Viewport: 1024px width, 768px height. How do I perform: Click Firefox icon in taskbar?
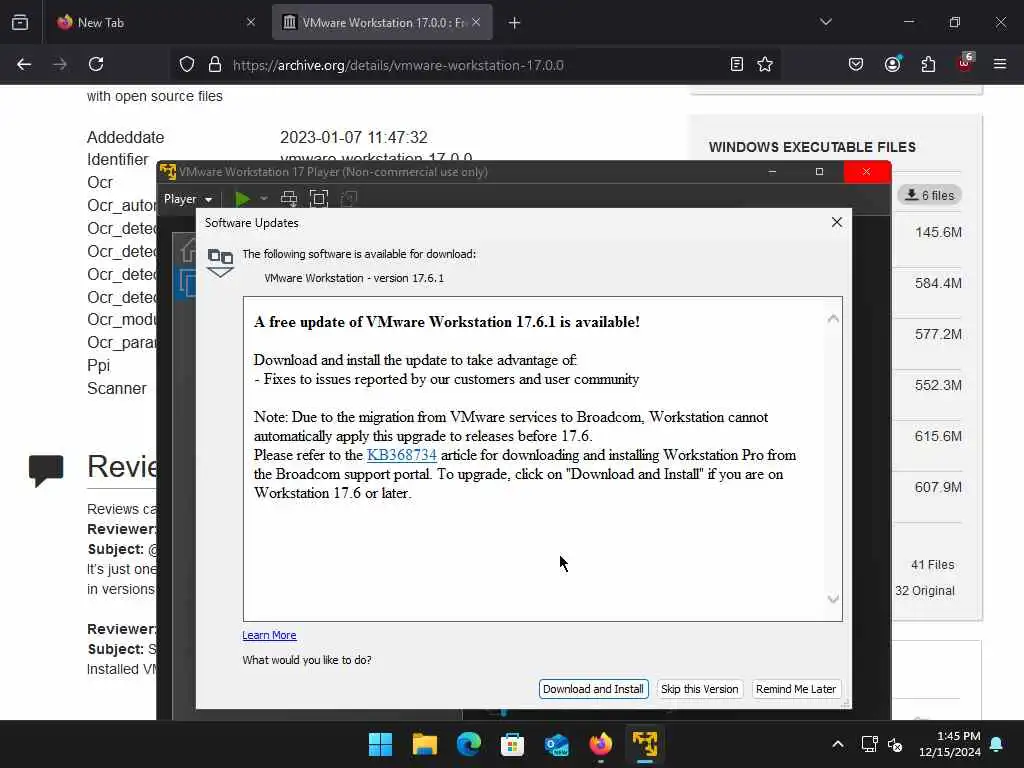(601, 744)
